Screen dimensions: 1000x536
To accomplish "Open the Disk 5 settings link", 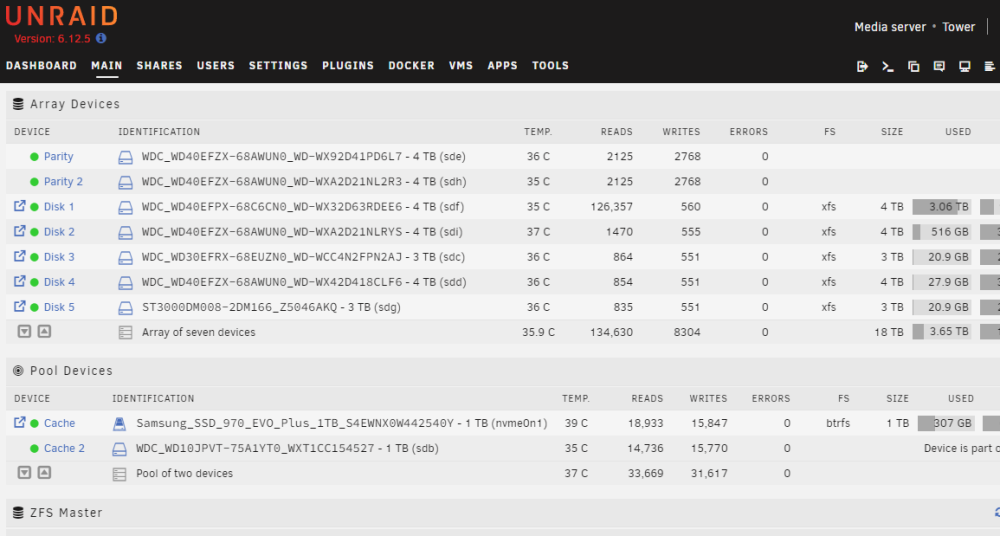I will tap(59, 307).
